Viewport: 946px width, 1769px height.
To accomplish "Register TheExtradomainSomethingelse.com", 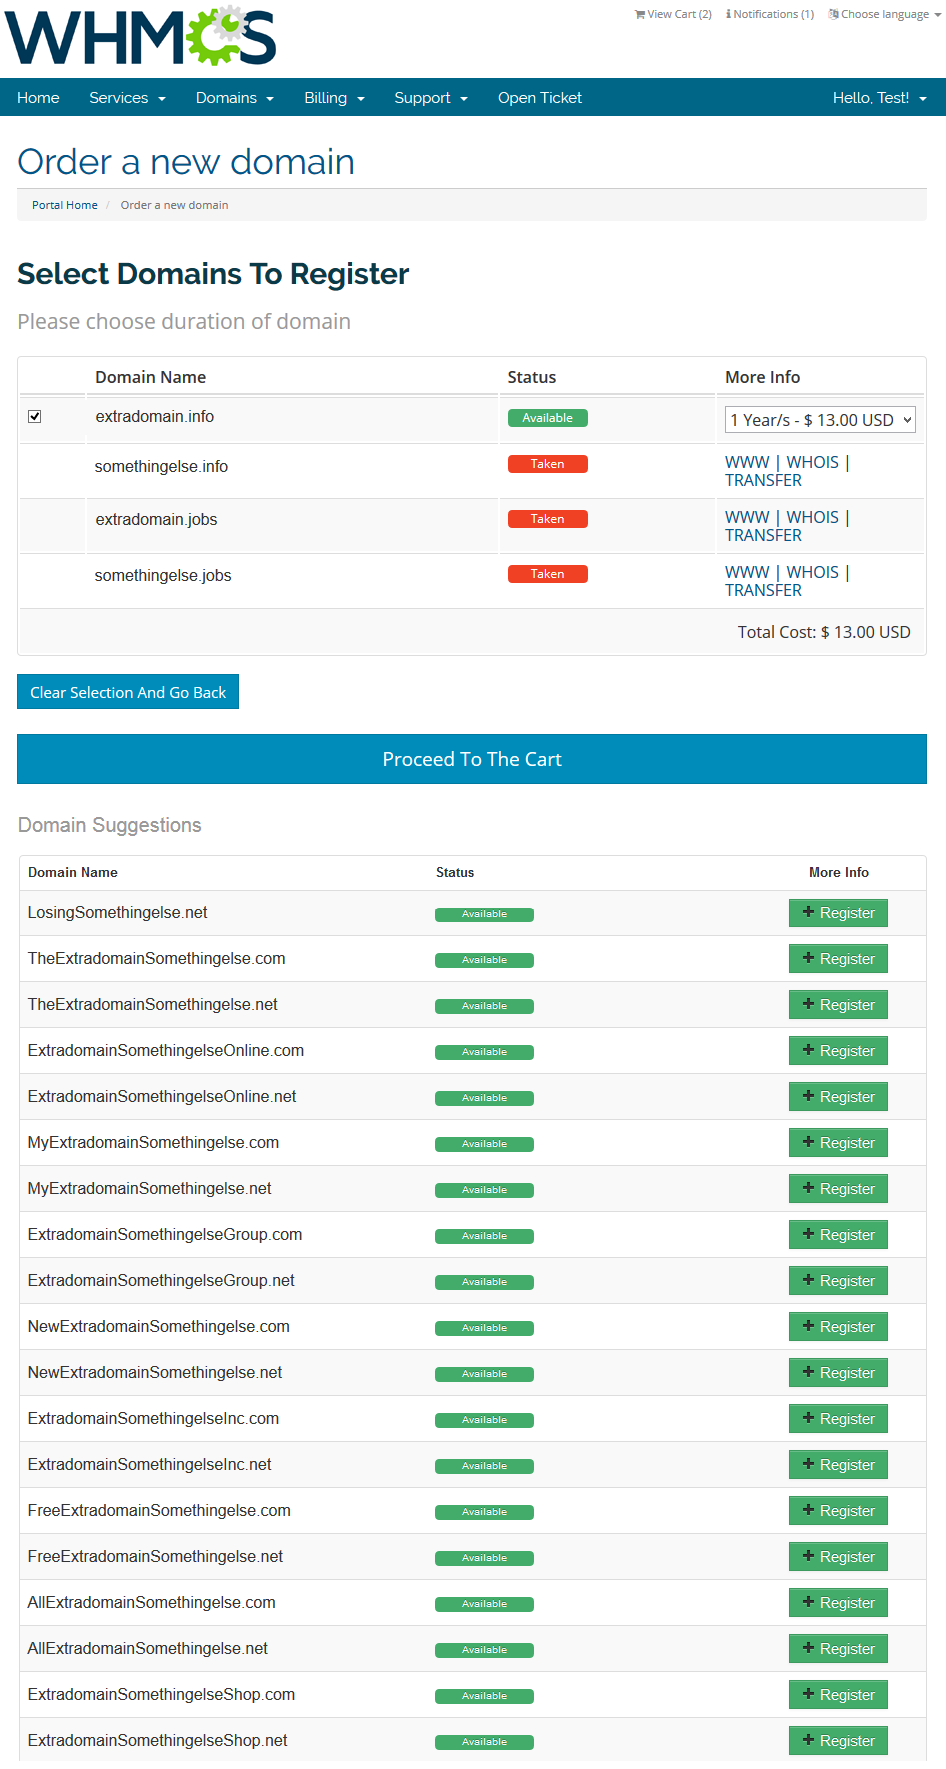I will tap(838, 959).
